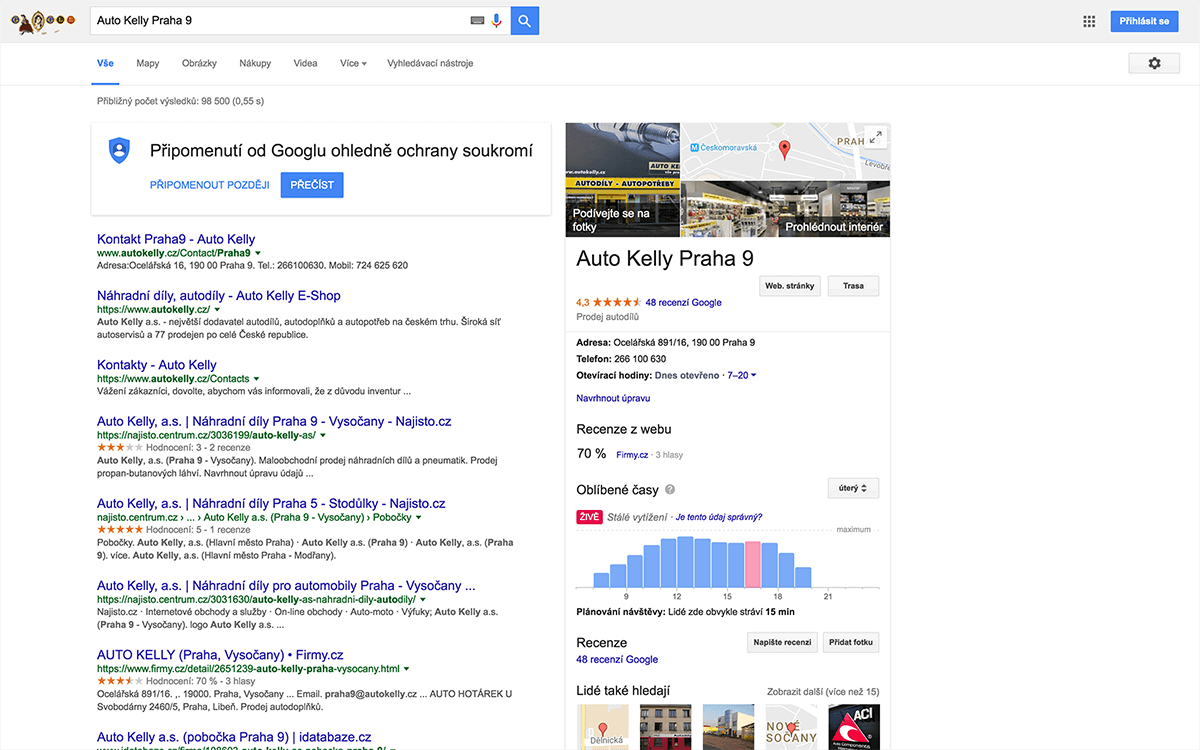The width and height of the screenshot is (1200, 750).
Task: Open arrow menu beside autokelly.cz/Contacts URL
Action: (x=257, y=379)
